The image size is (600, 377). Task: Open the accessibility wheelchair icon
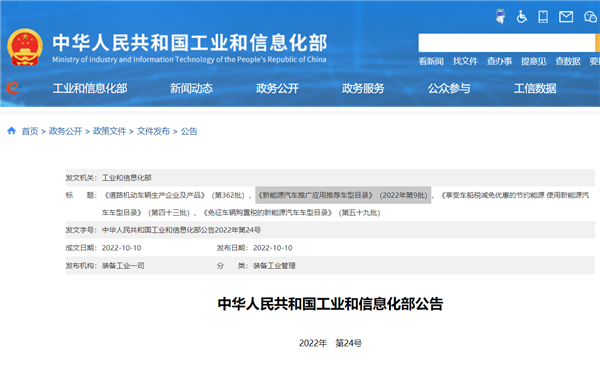[x=522, y=16]
